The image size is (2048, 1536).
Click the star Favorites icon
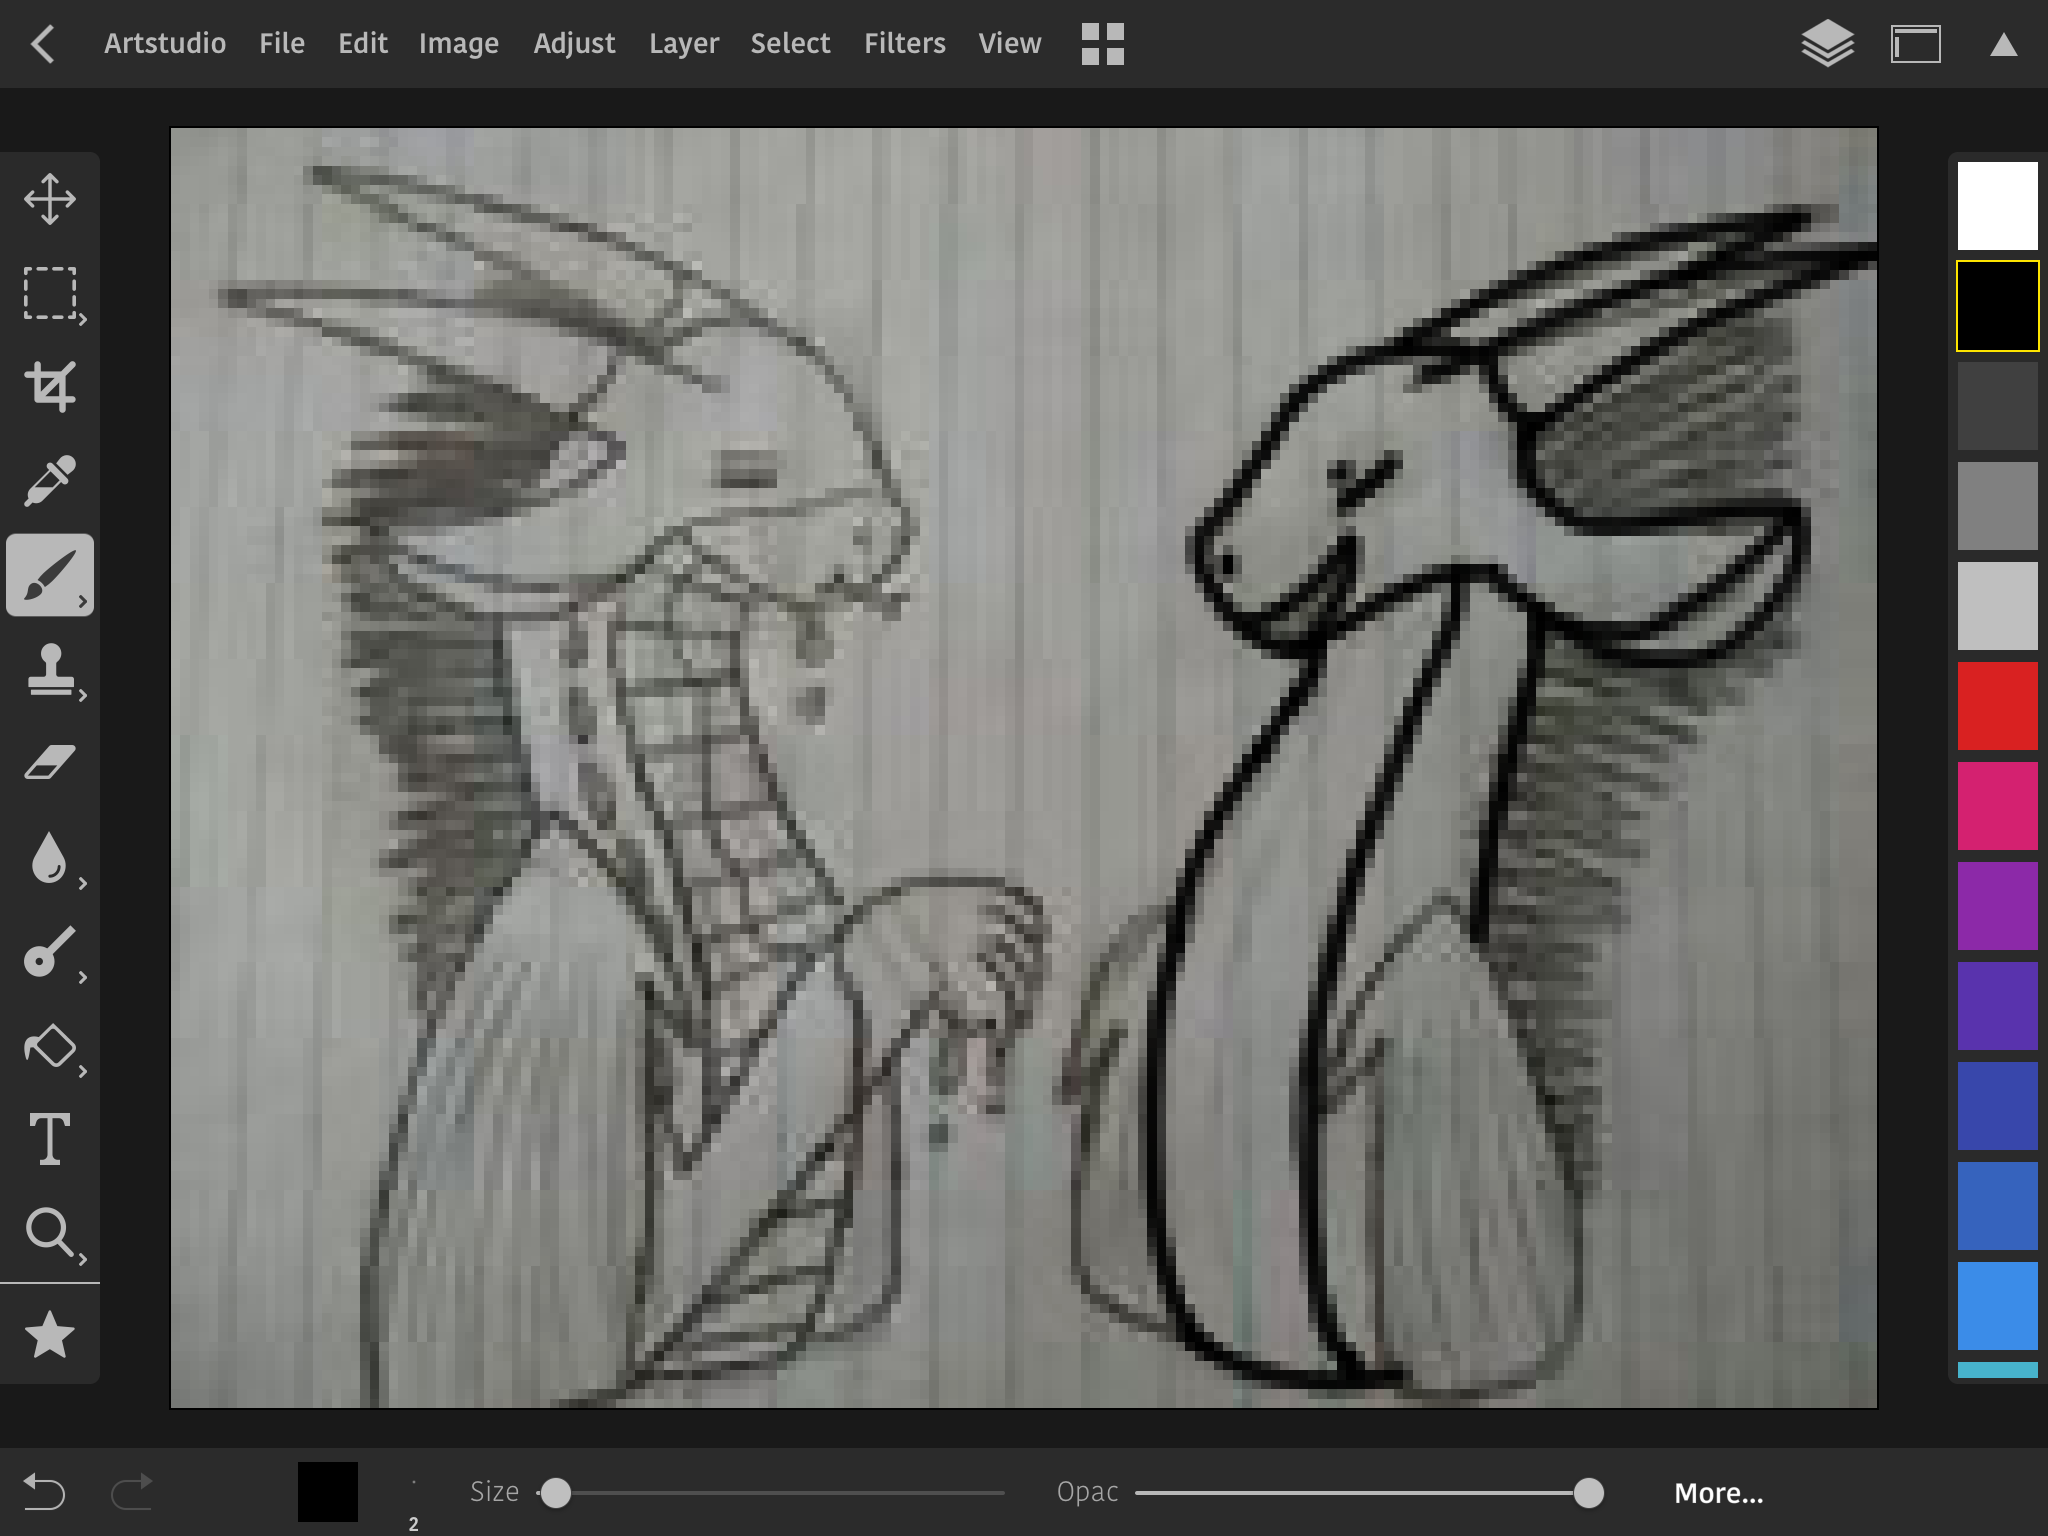coord(49,1336)
